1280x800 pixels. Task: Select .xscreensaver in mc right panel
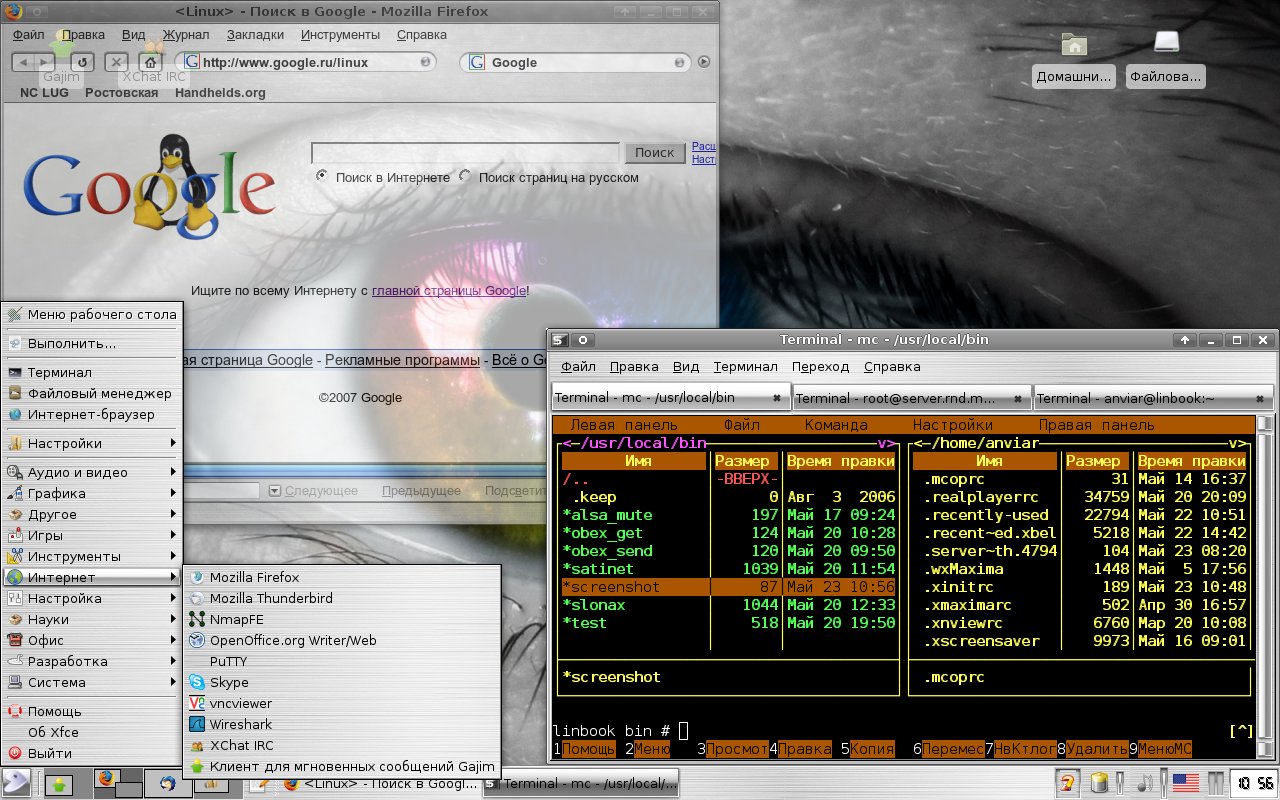(x=1080, y=641)
